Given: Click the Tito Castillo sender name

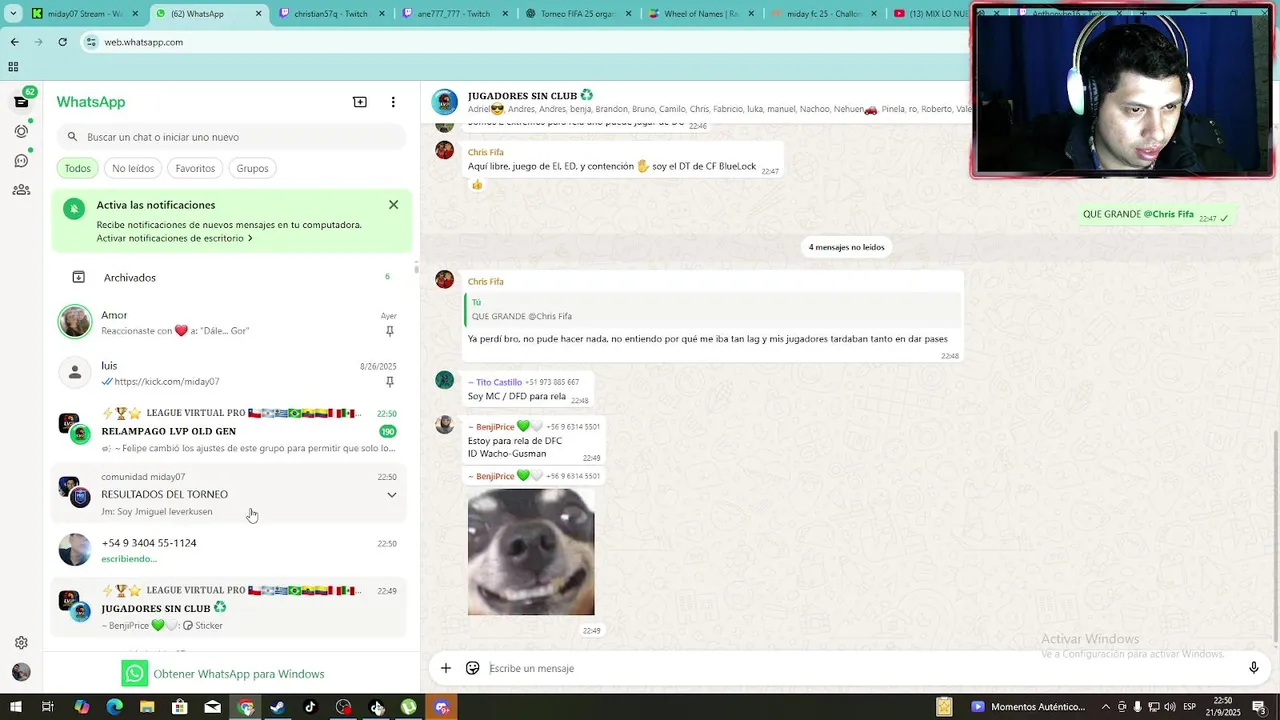Looking at the screenshot, I should [x=498, y=382].
